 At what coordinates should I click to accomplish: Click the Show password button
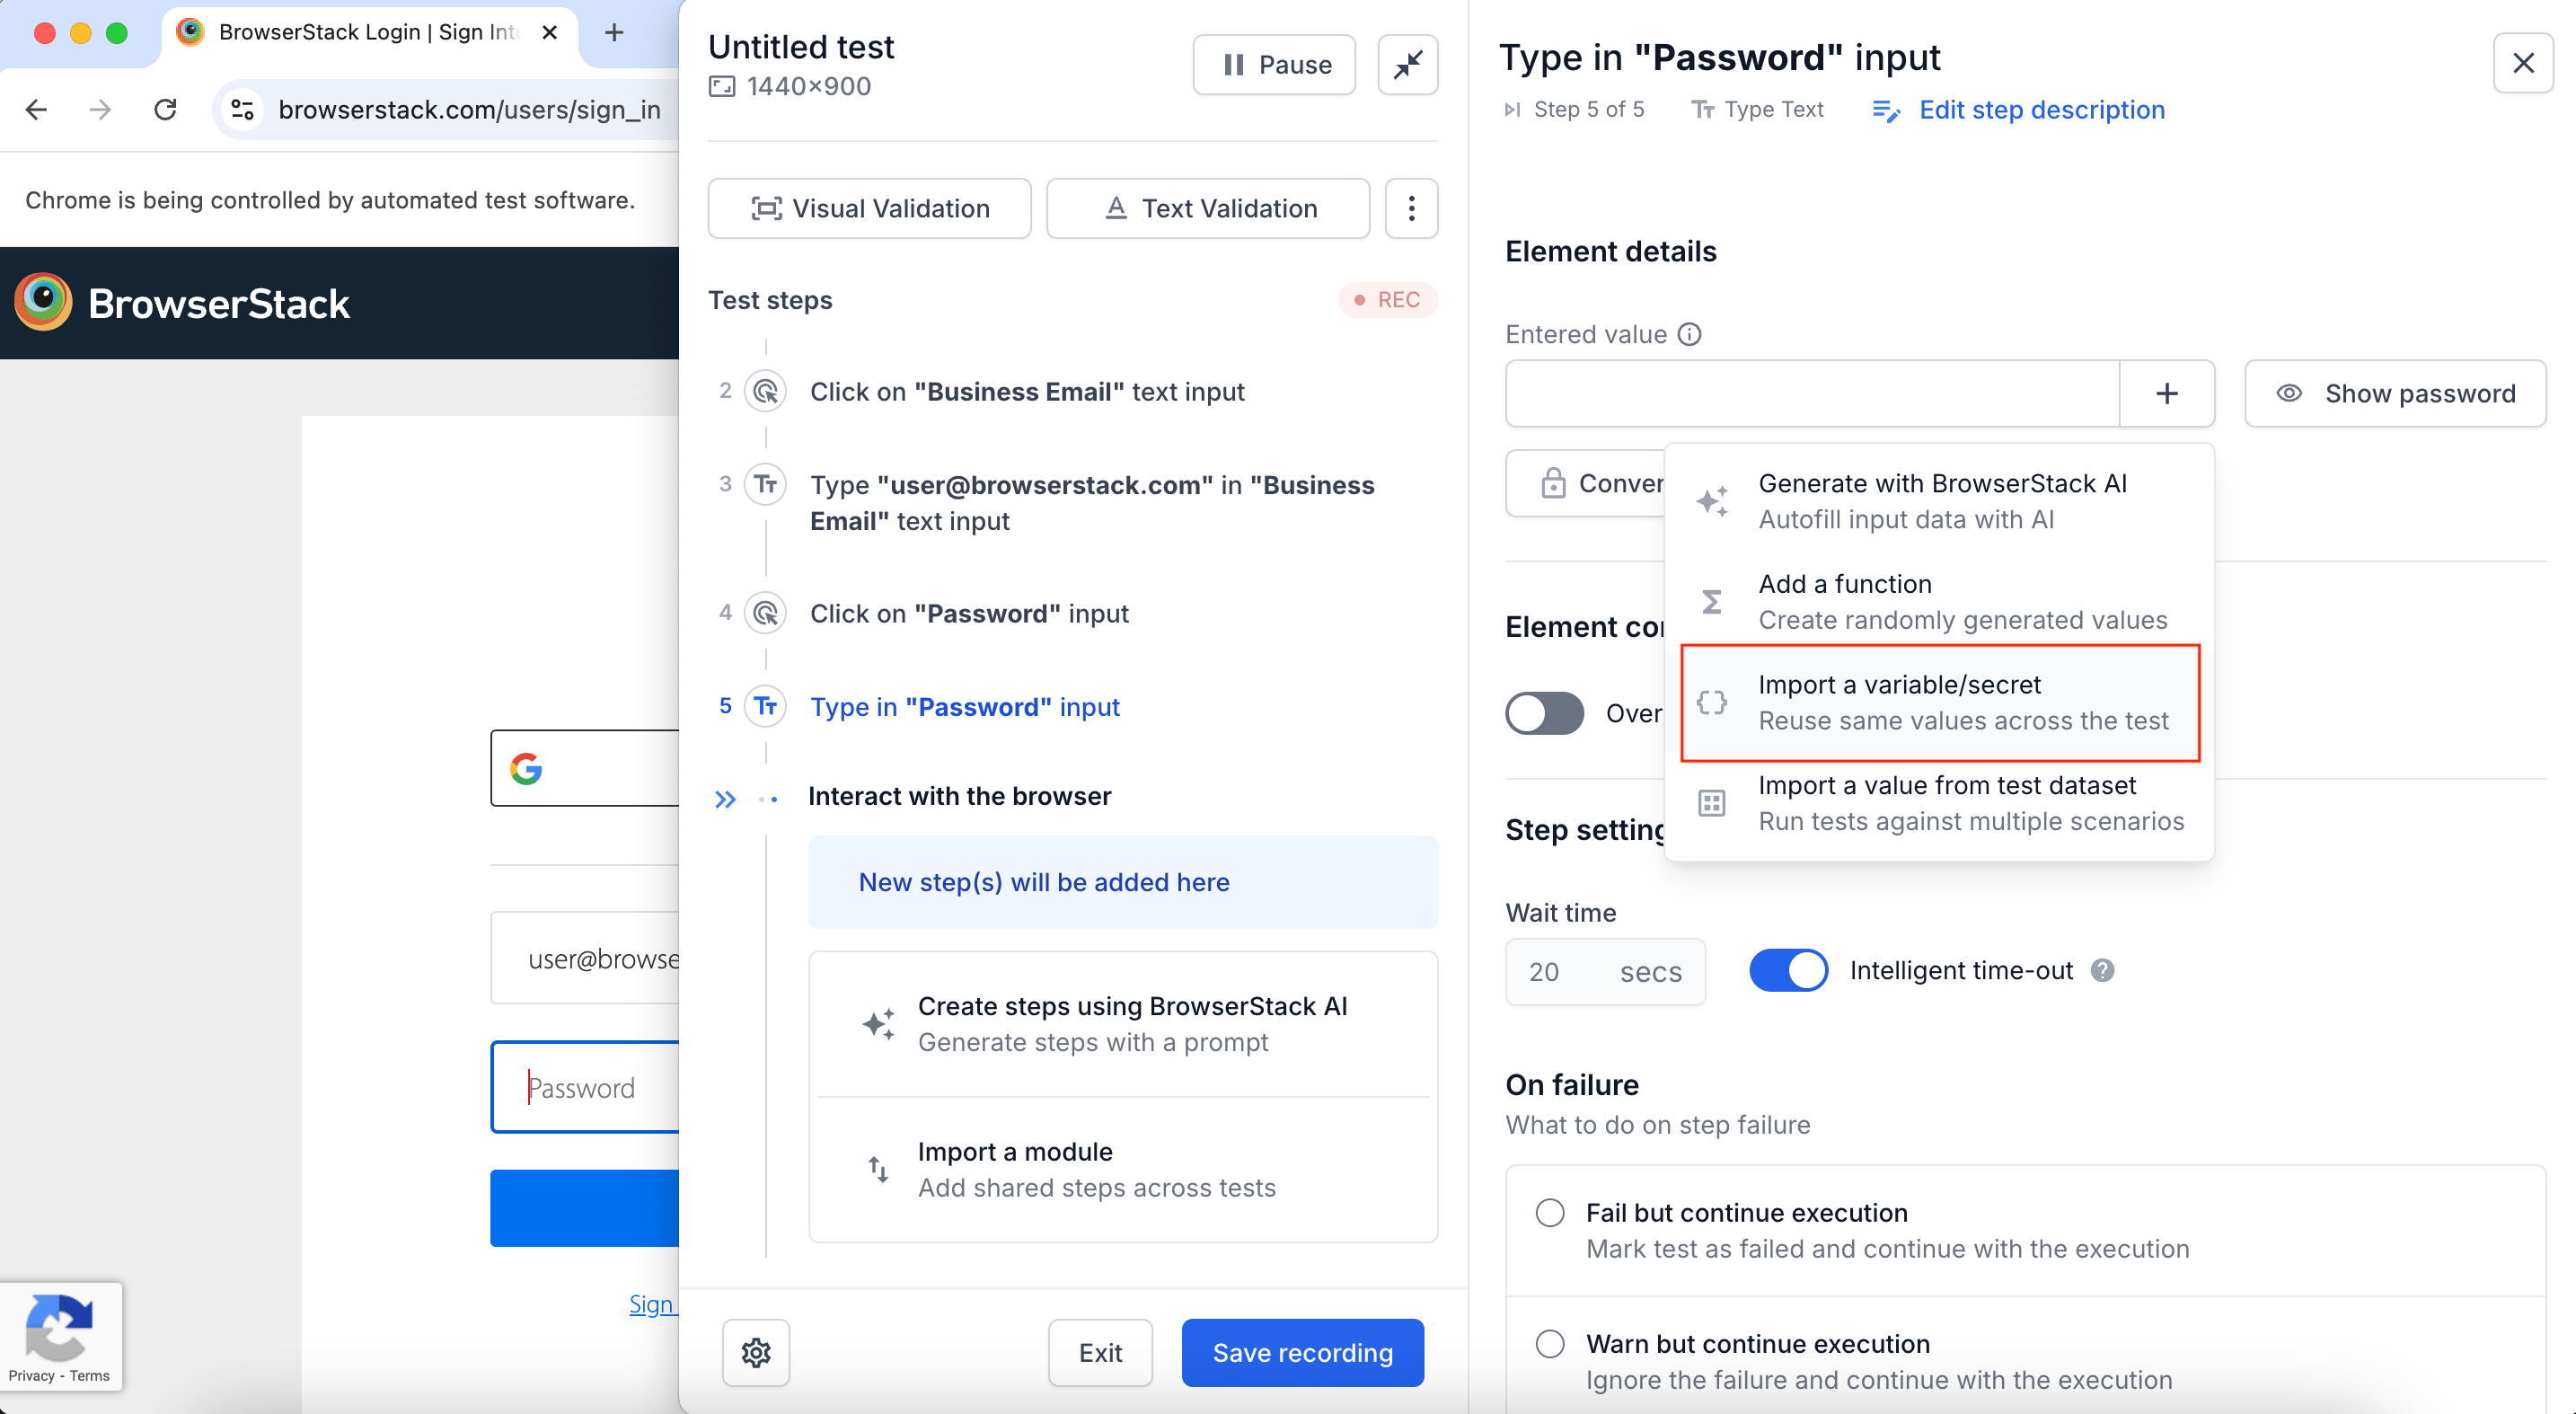point(2395,394)
